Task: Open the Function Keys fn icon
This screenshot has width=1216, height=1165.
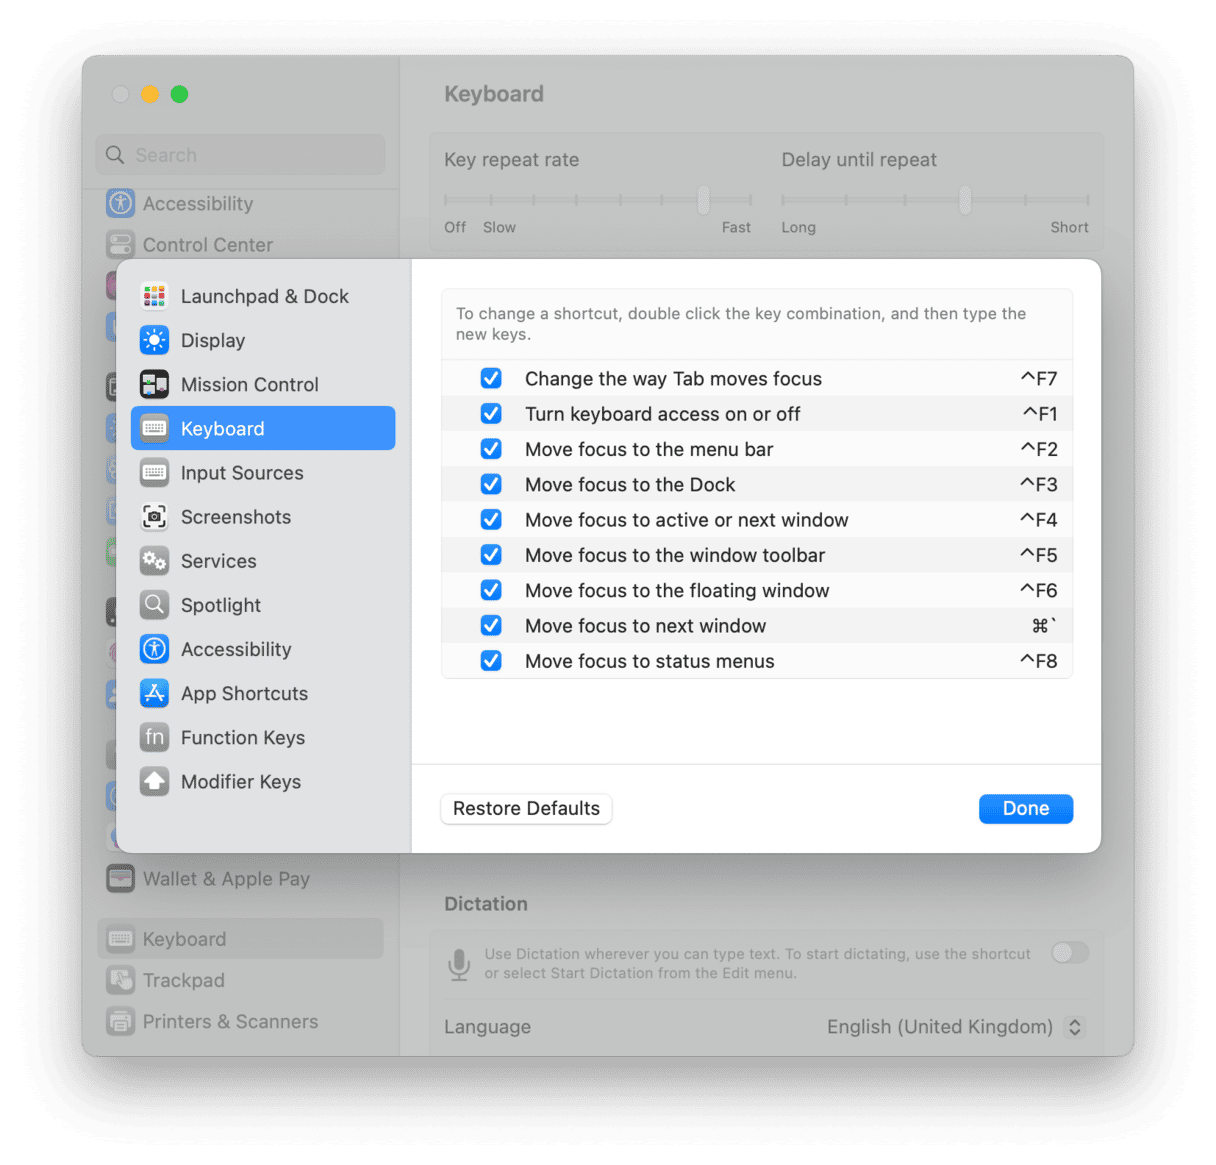Action: coord(154,737)
